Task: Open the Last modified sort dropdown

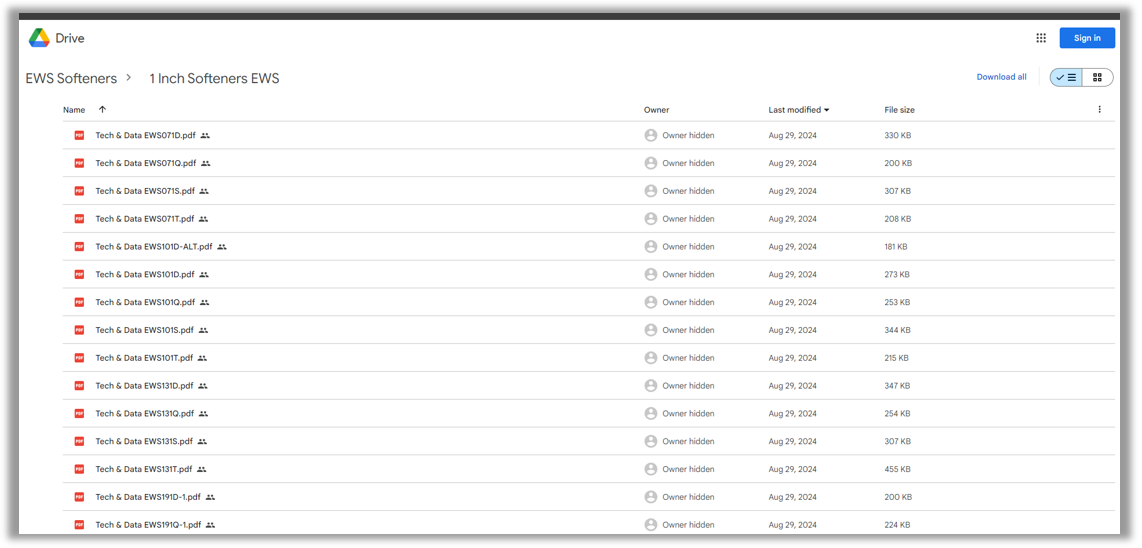Action: click(x=798, y=110)
